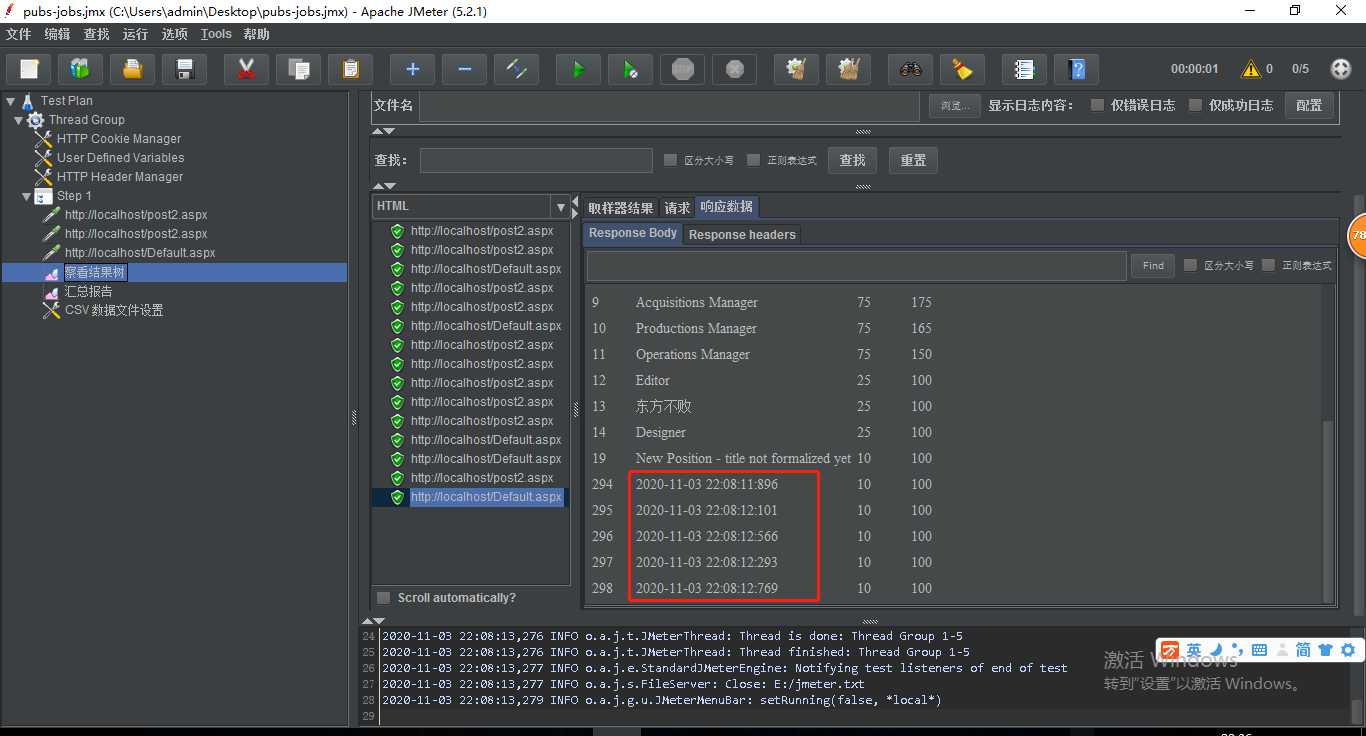Viewport: 1366px width, 736px height.
Task: Click the 配置 button
Action: (x=1309, y=105)
